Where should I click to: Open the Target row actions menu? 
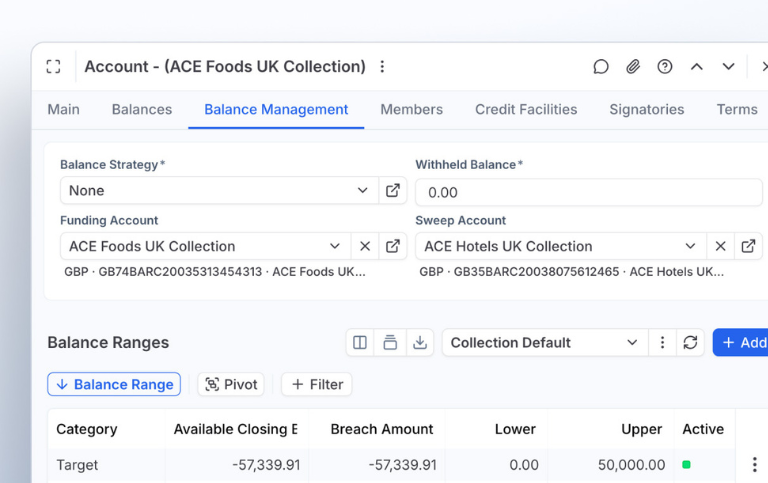click(755, 464)
